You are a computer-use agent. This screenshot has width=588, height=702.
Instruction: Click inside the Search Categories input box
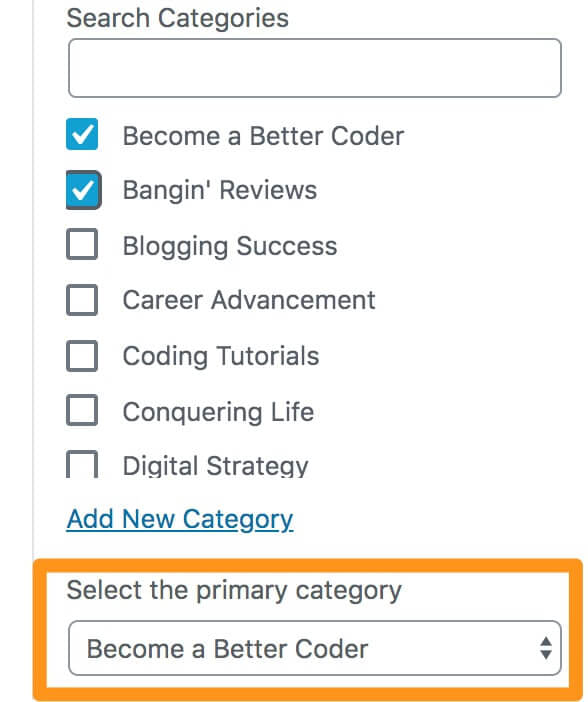click(314, 68)
